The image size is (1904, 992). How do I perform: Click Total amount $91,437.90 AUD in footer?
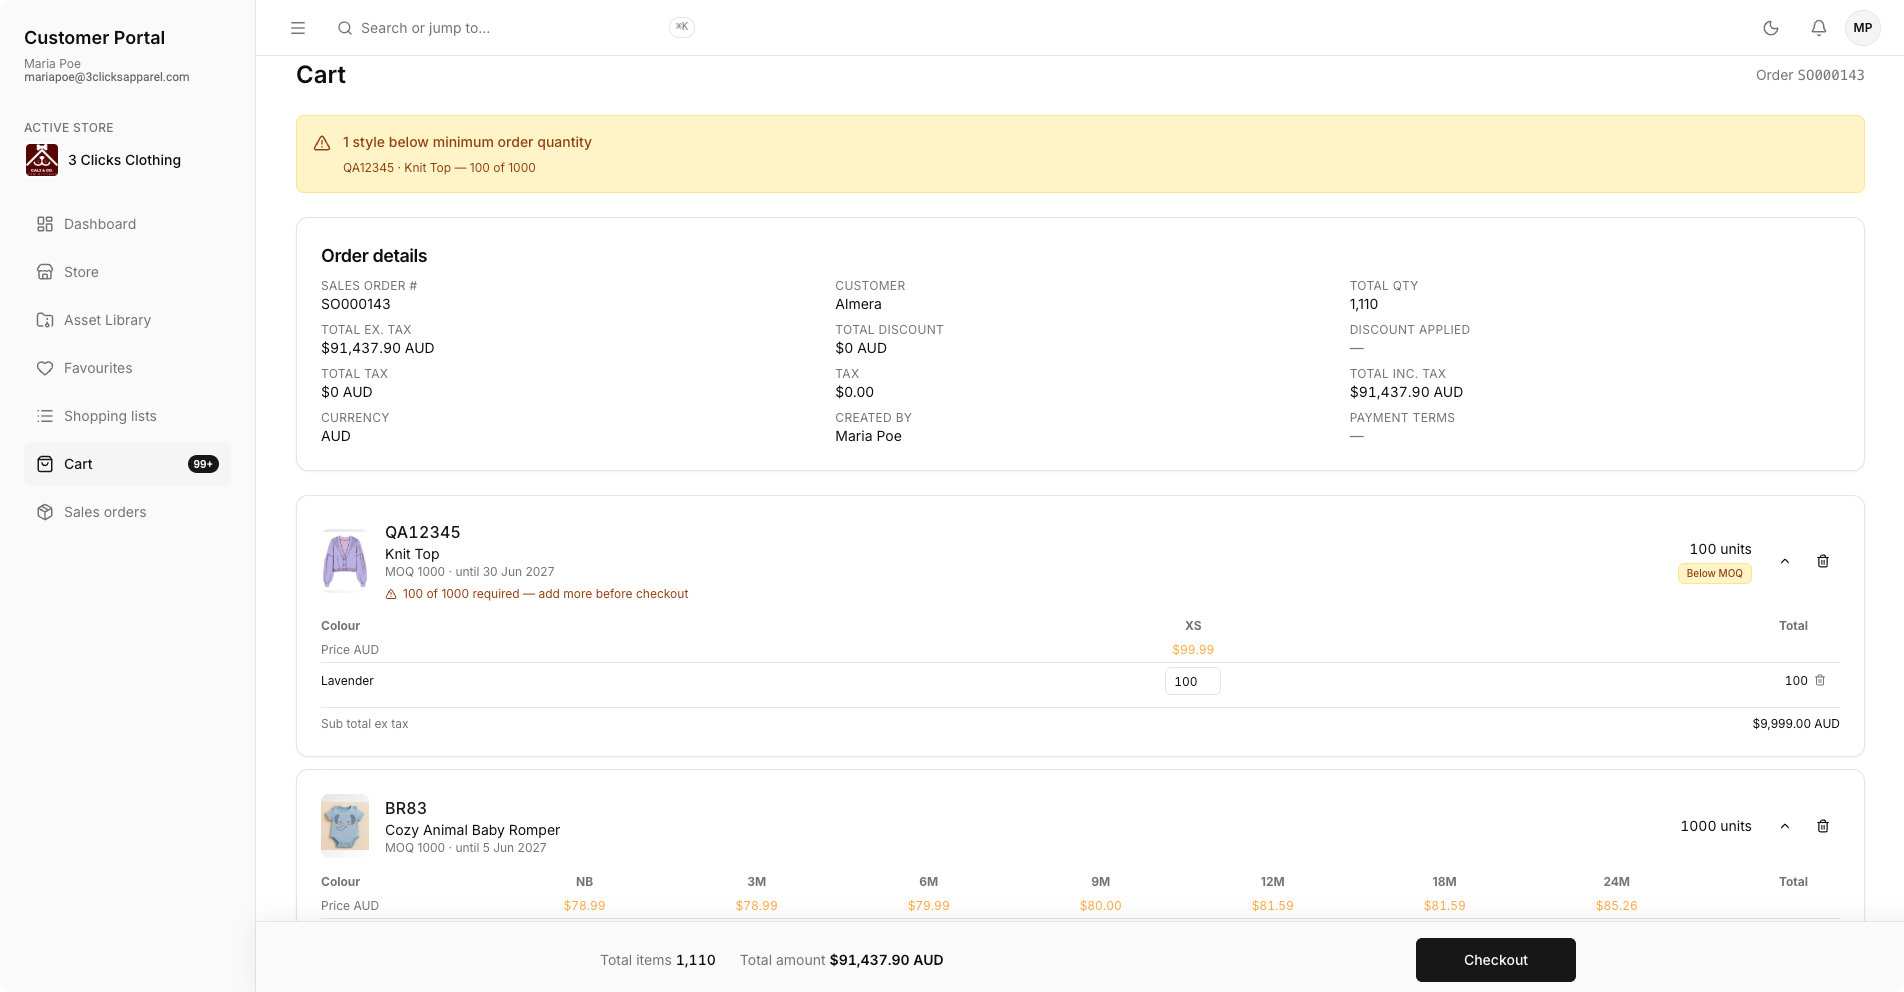click(841, 960)
